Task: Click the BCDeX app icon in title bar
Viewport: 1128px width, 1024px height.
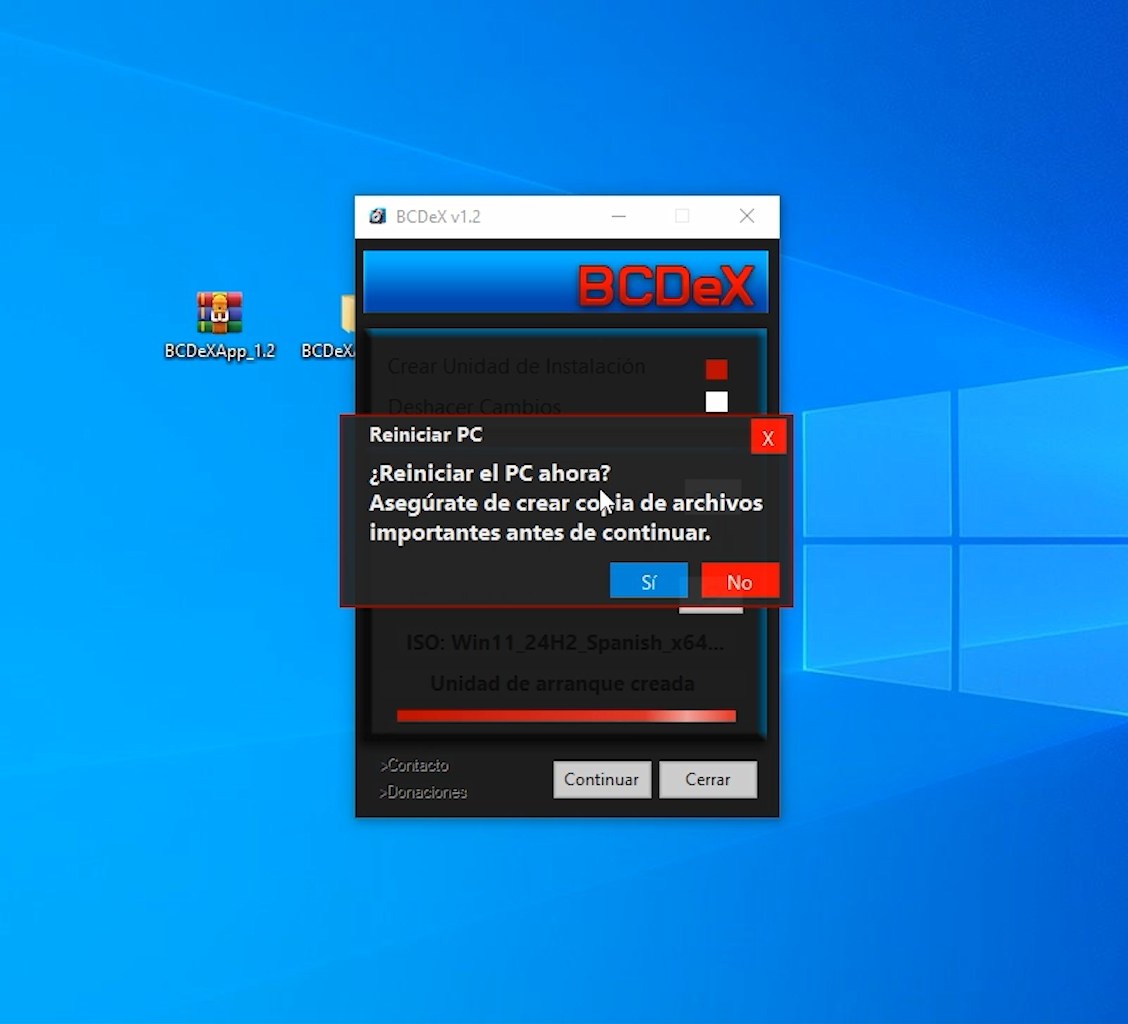Action: click(x=377, y=216)
